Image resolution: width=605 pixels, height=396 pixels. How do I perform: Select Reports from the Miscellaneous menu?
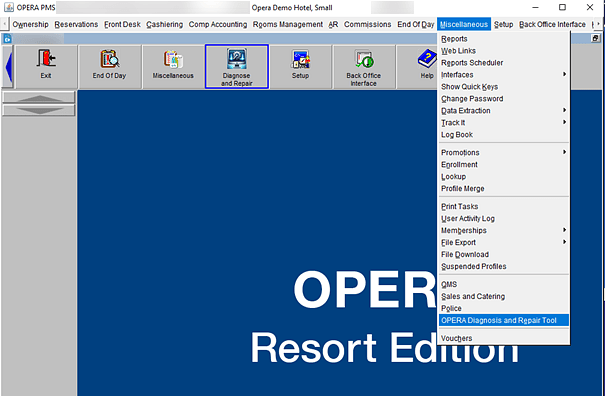(504, 39)
